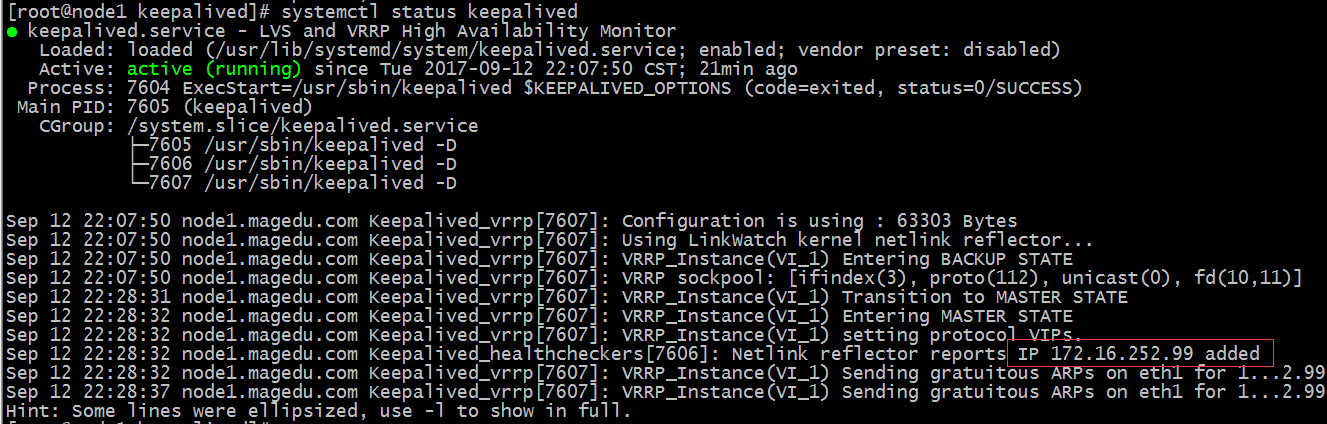Viewport: 1327px width, 424px height.
Task: Click the CGroup process 7606 tree entry
Action: click(x=294, y=164)
